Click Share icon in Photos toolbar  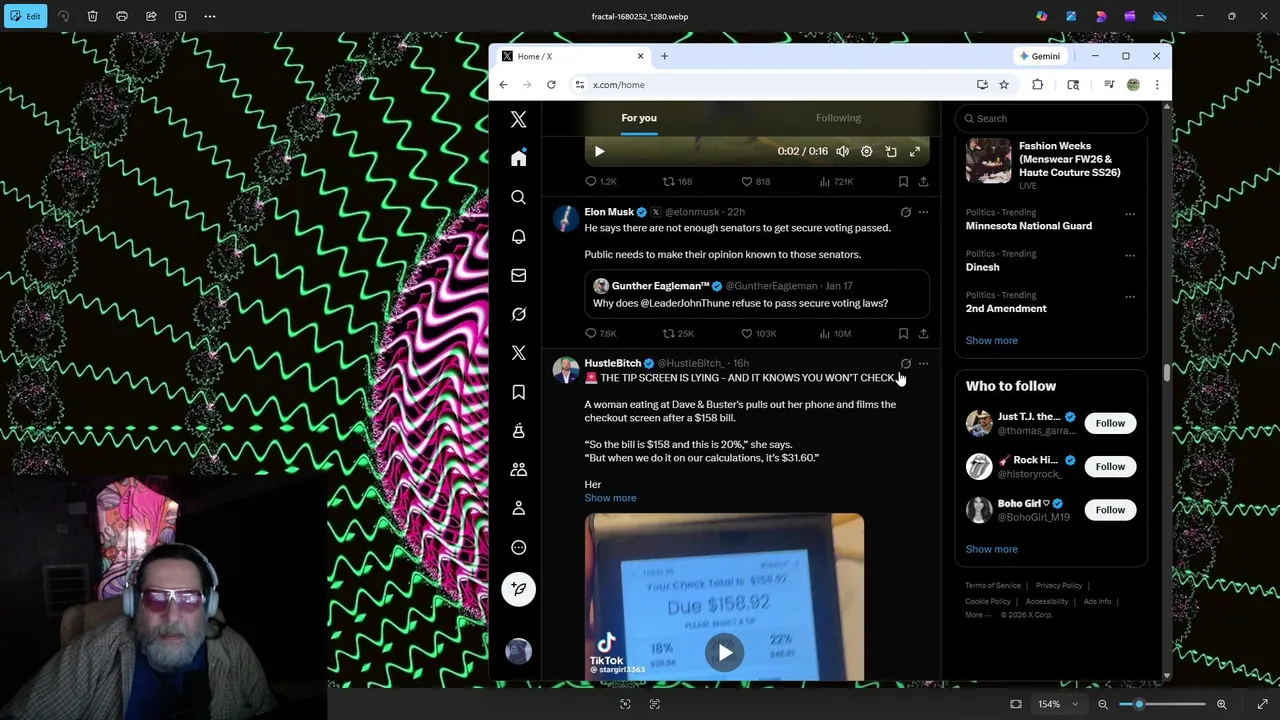151,16
